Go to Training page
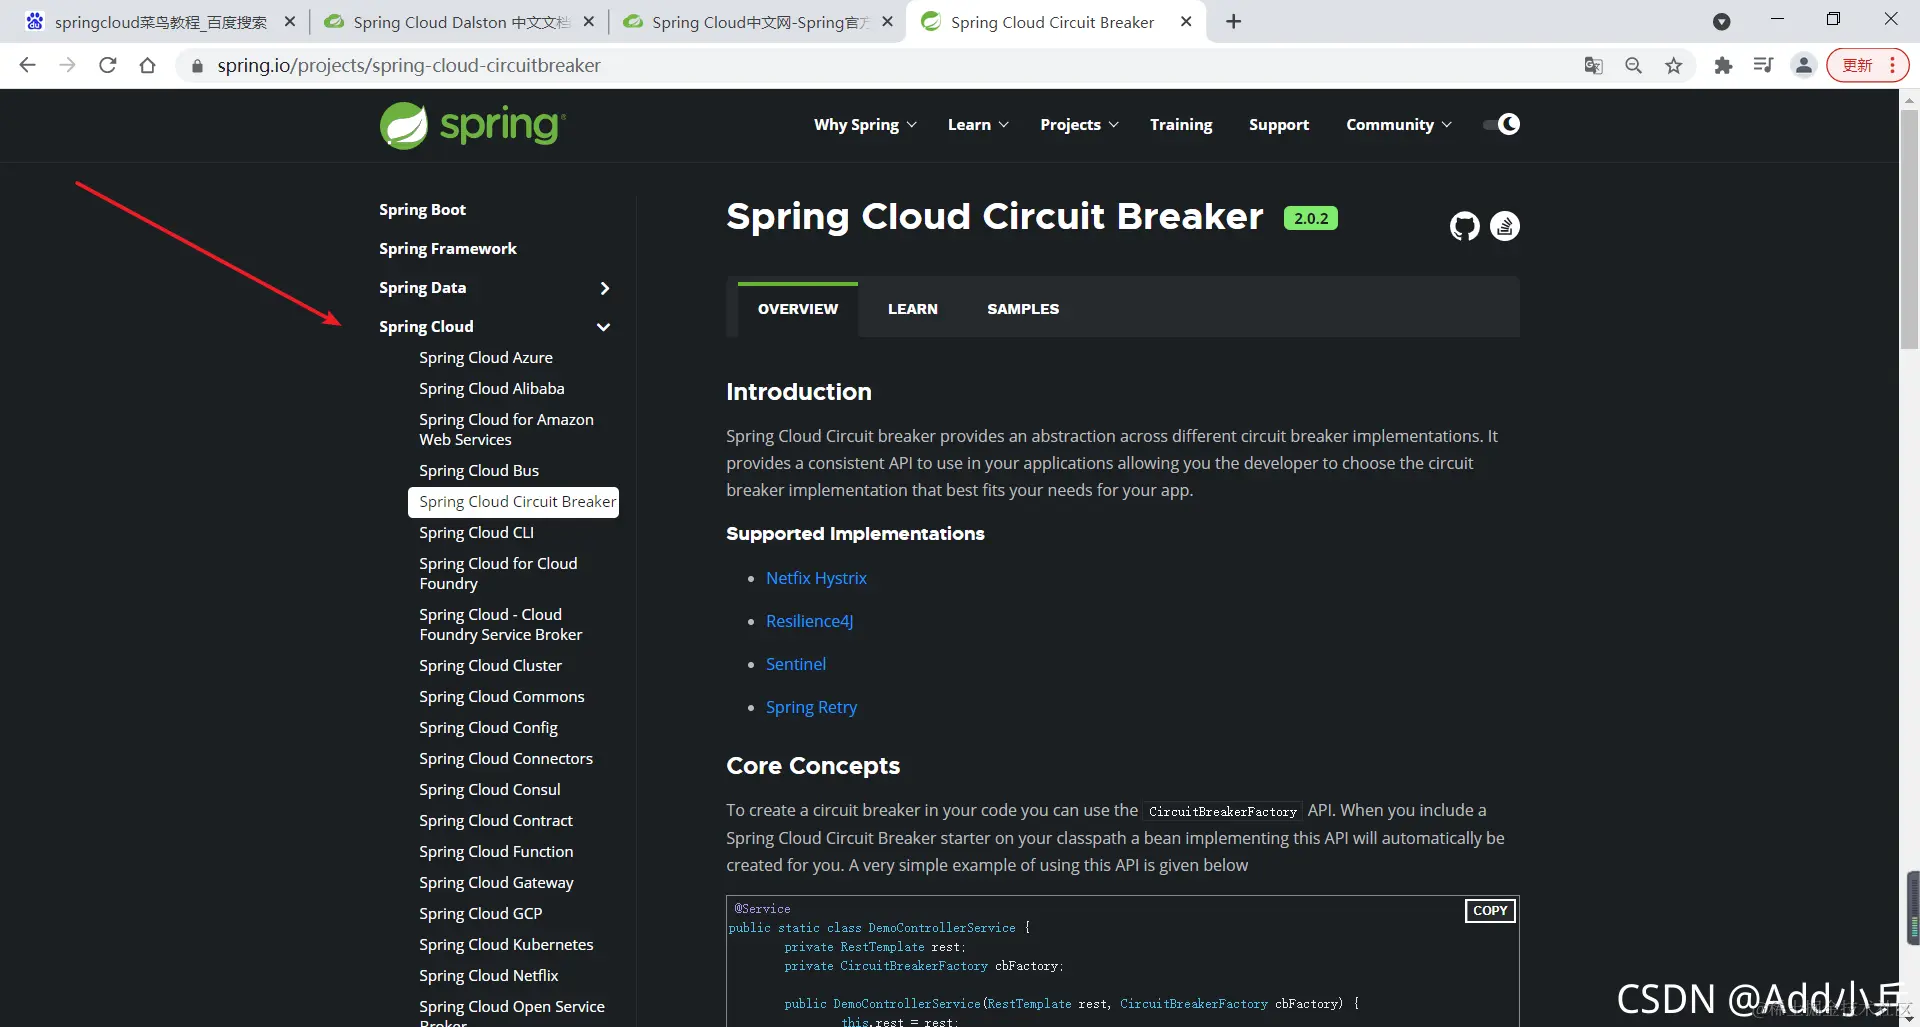 point(1181,124)
